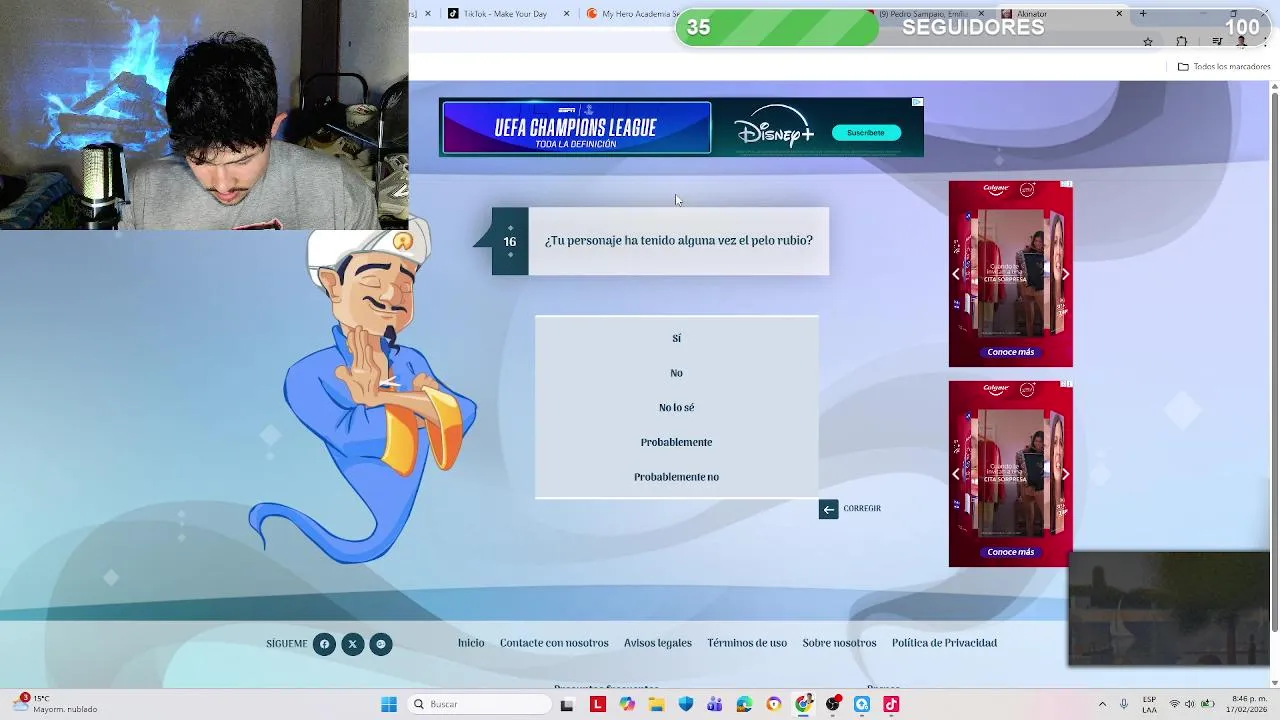Image resolution: width=1280 pixels, height=720 pixels.
Task: Click 'Conoce más' in upper Colgate ad
Action: pyautogui.click(x=1011, y=352)
